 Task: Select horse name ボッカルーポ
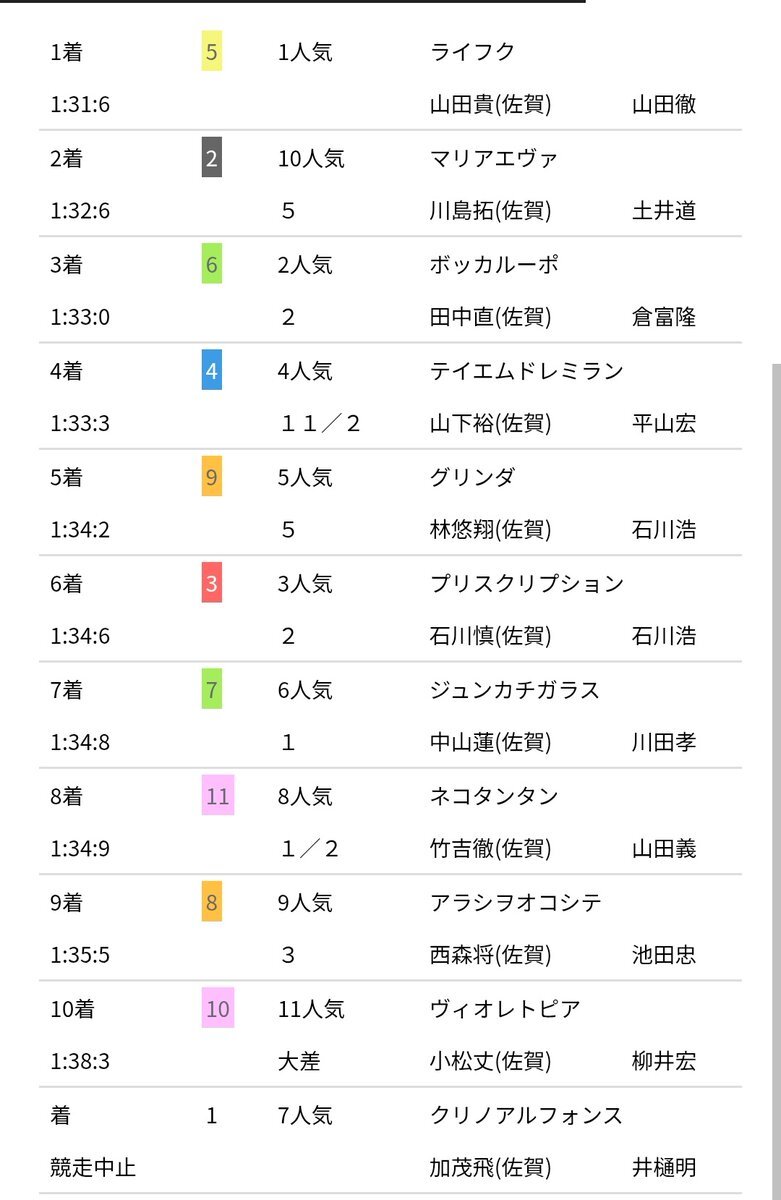coord(494,265)
